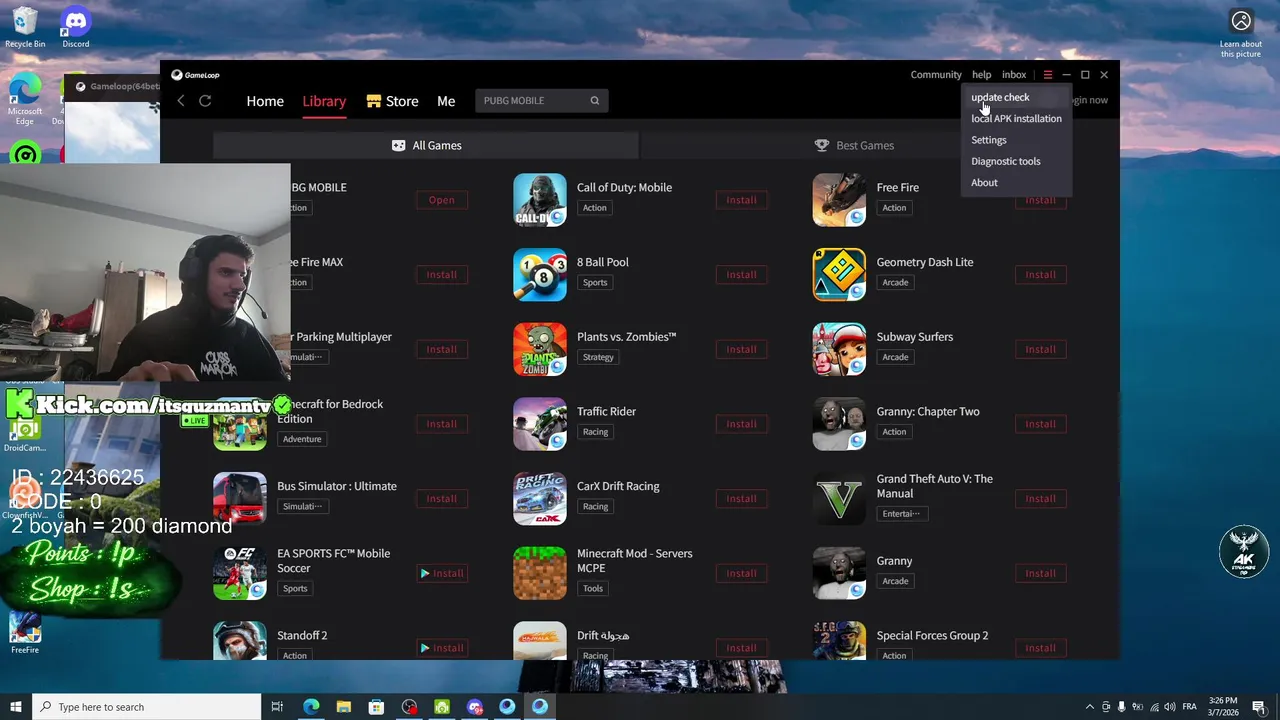Click the GameLoop refresh icon
Viewport: 1280px width, 720px height.
pyautogui.click(x=205, y=101)
